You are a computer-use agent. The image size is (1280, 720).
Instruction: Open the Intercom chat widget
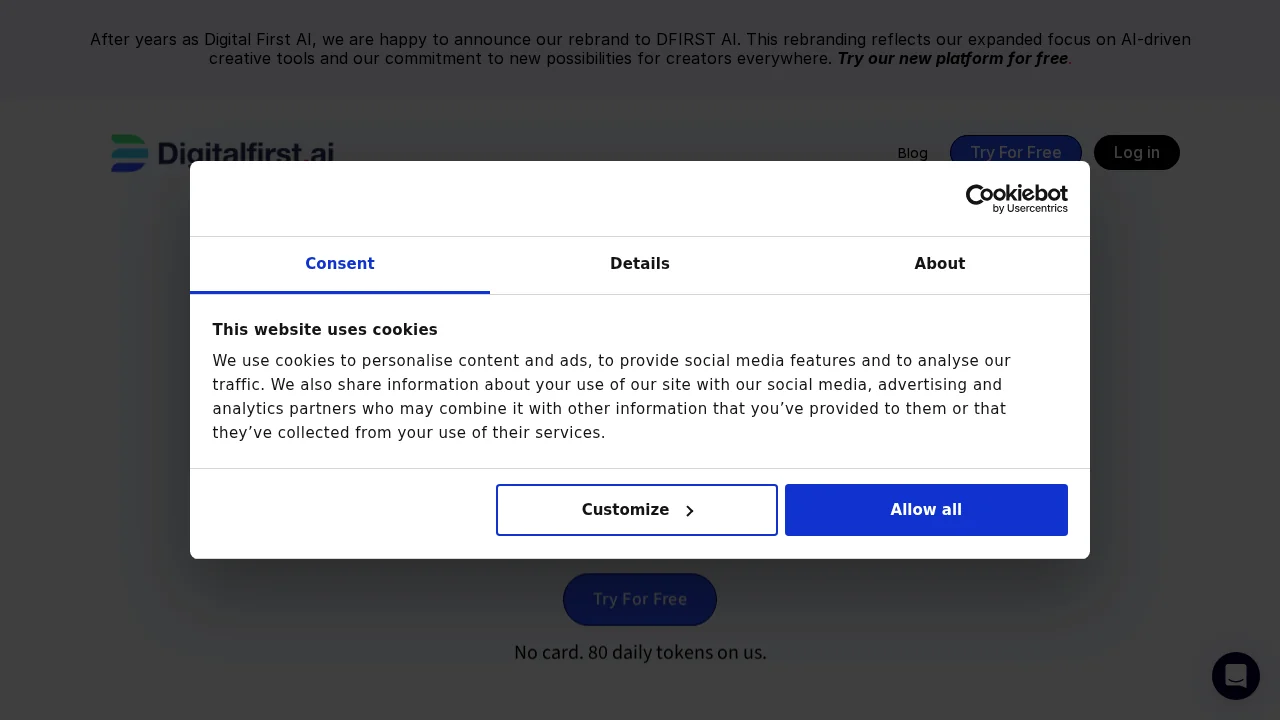click(1236, 676)
